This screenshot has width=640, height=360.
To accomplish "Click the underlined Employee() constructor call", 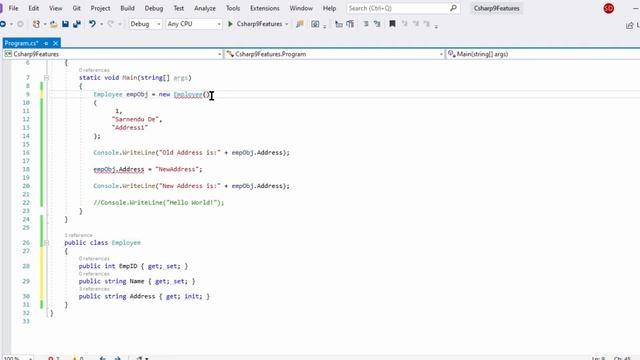I will coord(191,94).
